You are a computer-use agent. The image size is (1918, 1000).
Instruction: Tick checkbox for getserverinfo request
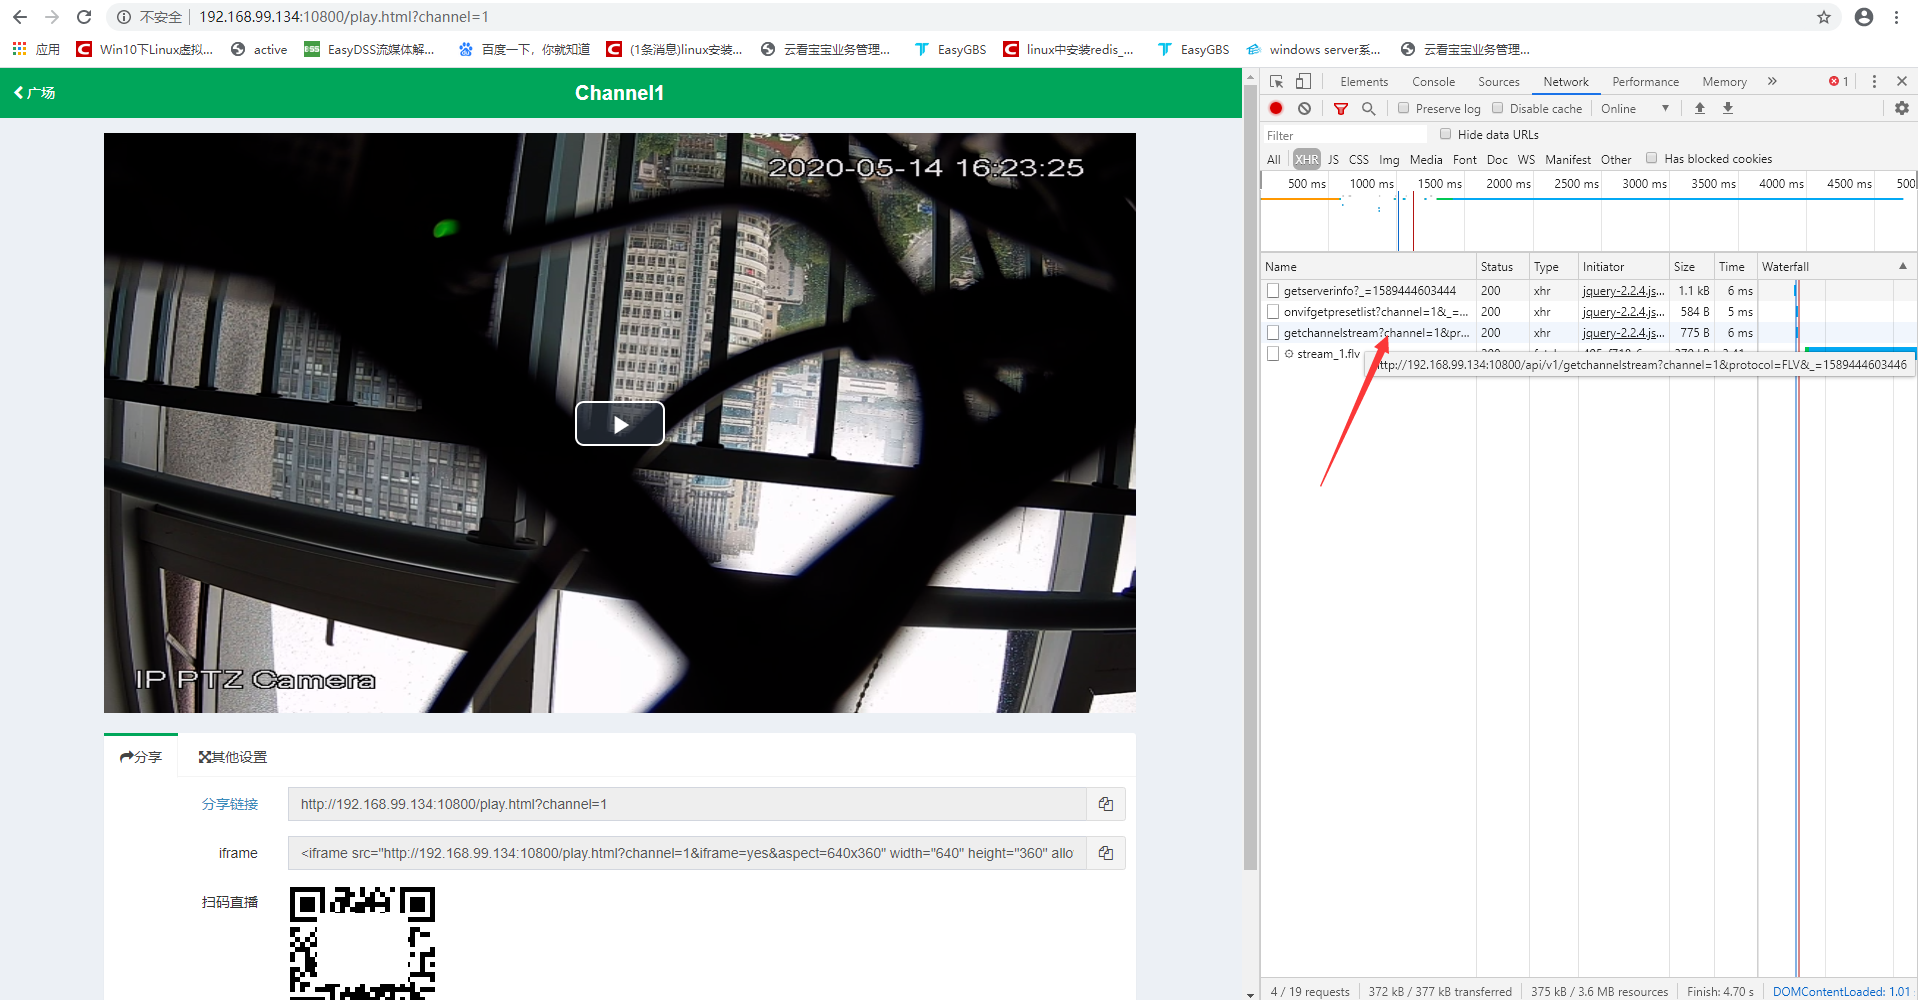[1273, 291]
